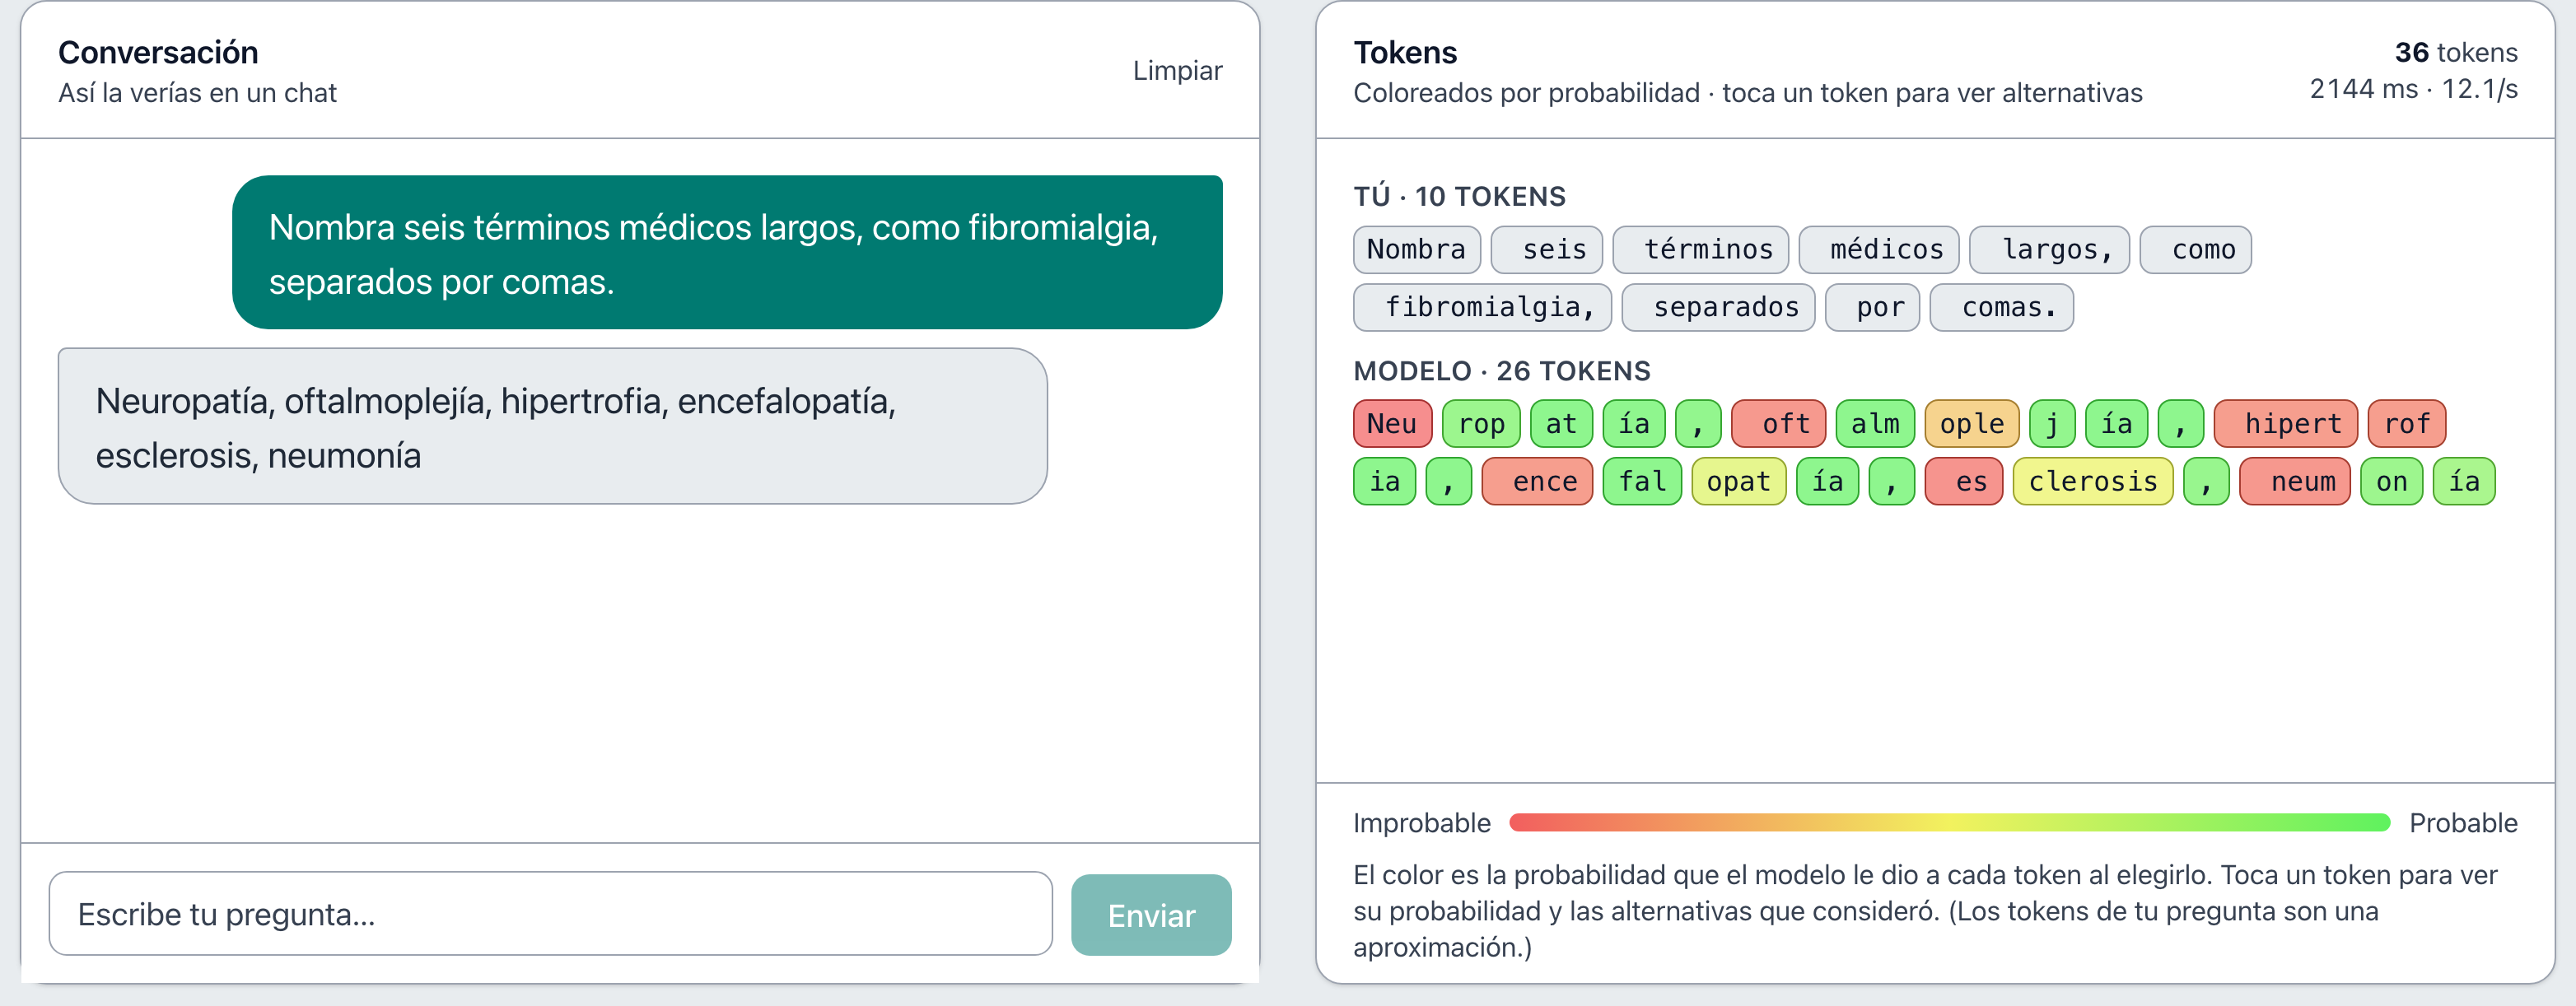Tap the comma token right before 'ence'
The image size is (2576, 1006).
(x=1449, y=482)
